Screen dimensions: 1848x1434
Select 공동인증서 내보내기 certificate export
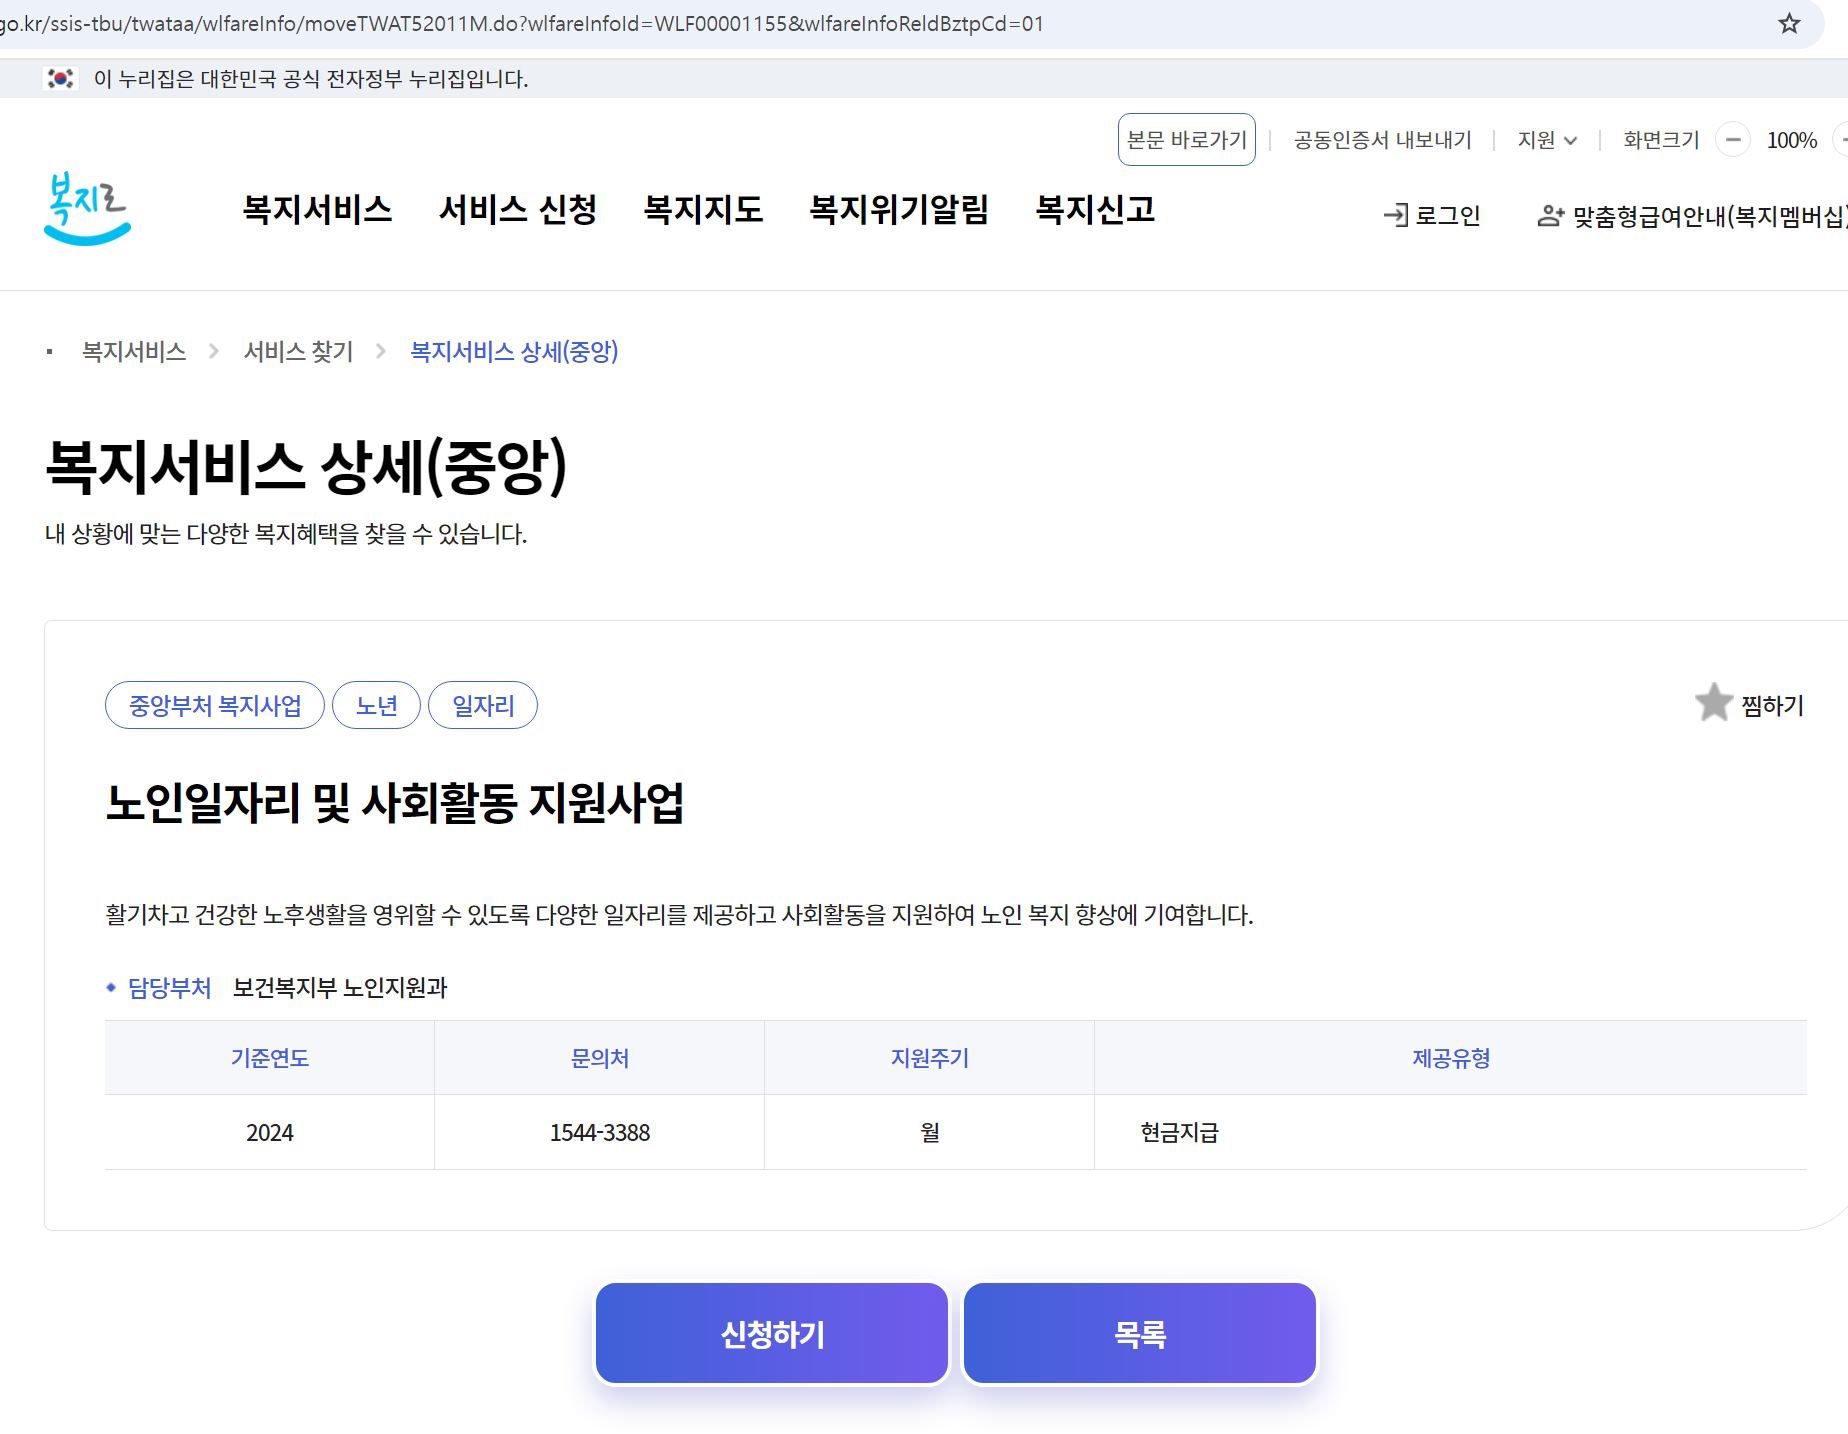tap(1382, 139)
